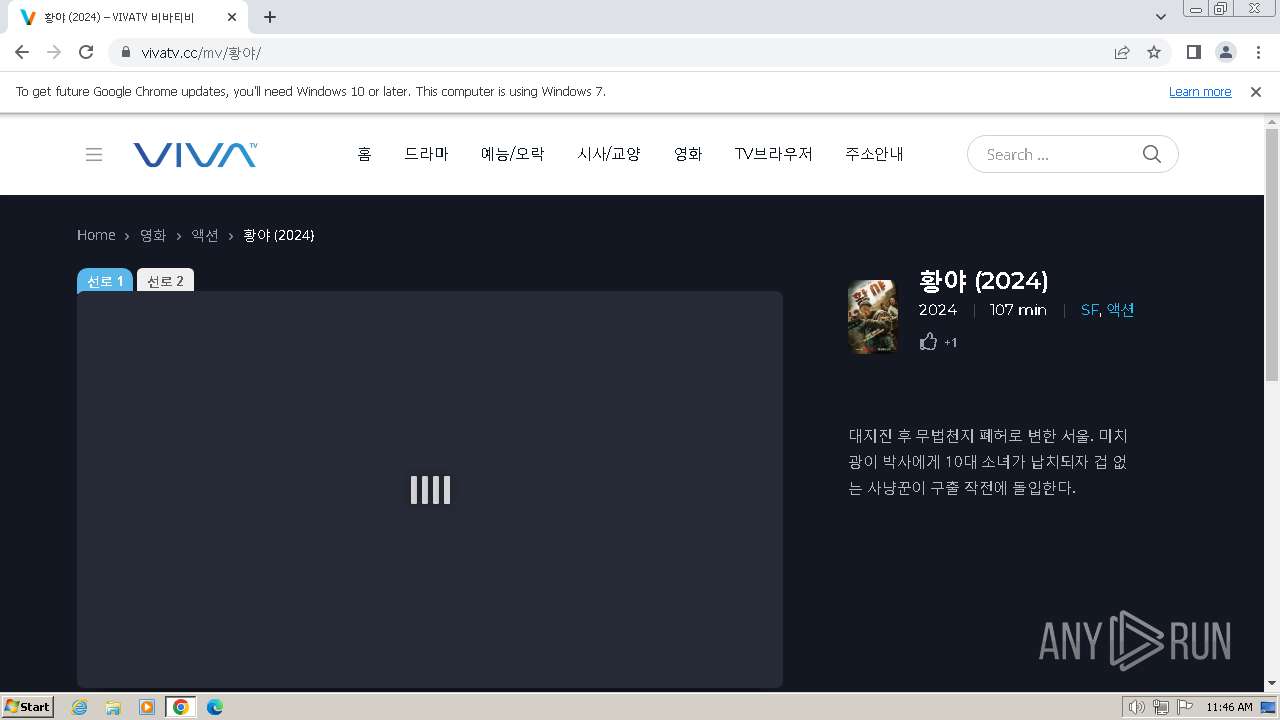This screenshot has height=720, width=1280.
Task: Share this page icon
Action: (x=1122, y=52)
